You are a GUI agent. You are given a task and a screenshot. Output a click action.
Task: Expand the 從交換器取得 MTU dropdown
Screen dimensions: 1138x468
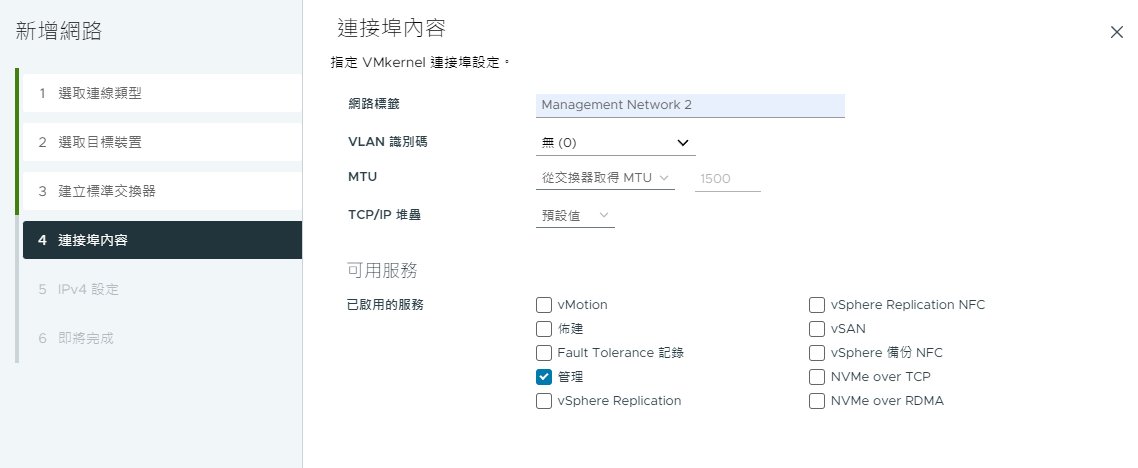click(x=605, y=178)
